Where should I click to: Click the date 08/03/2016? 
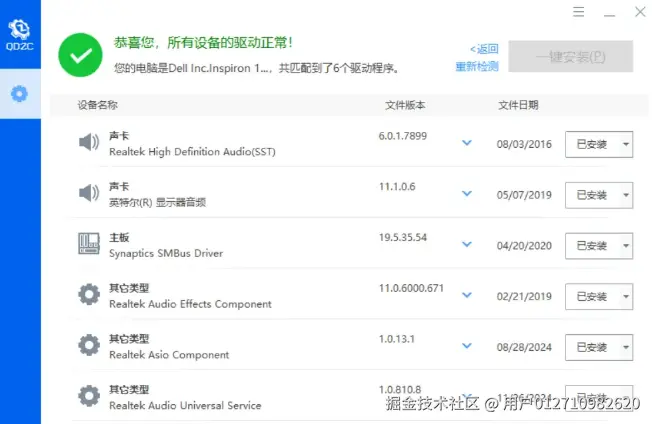(524, 144)
